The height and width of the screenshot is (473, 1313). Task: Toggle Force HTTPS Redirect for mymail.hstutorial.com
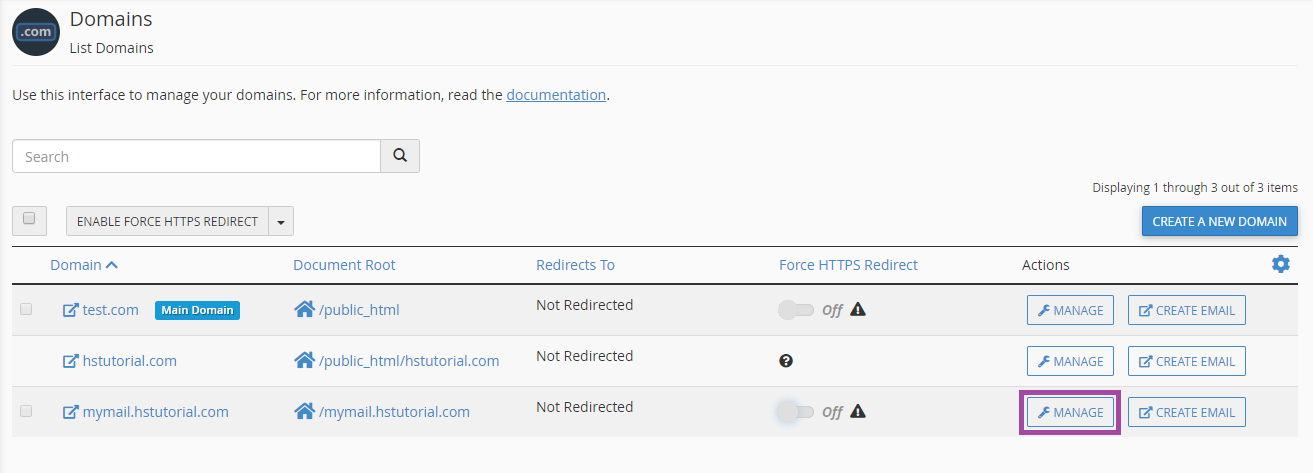[x=797, y=412]
